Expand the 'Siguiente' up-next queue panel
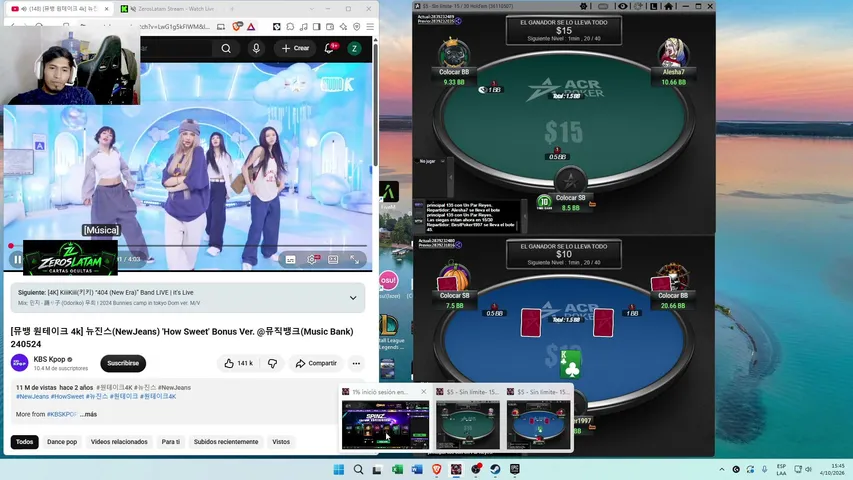 (x=353, y=298)
